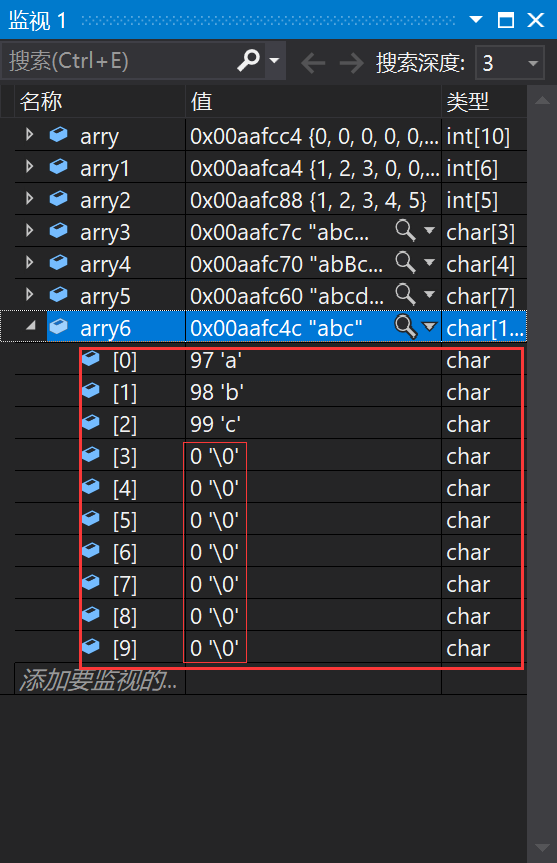This screenshot has width=557, height=863.
Task: Open text visualizer magnifier for arry4
Action: click(406, 263)
